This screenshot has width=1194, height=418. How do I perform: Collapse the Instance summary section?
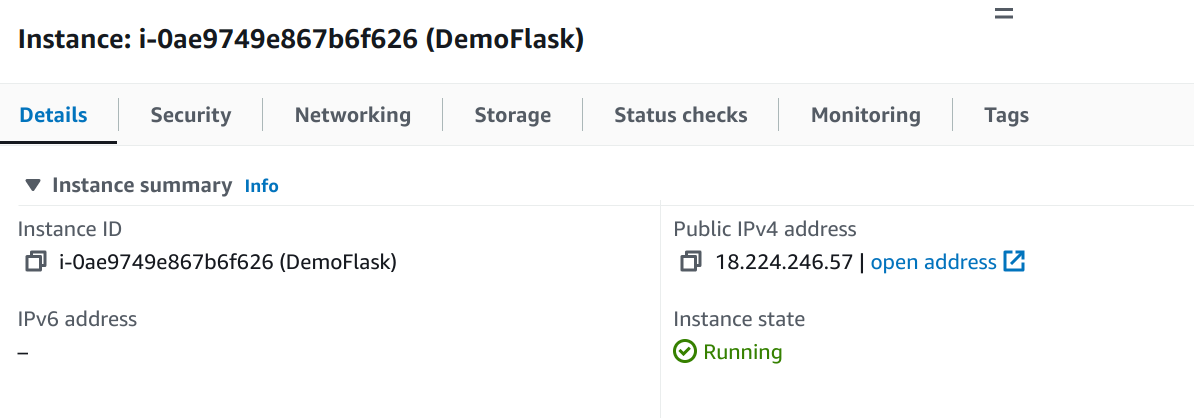[32, 185]
